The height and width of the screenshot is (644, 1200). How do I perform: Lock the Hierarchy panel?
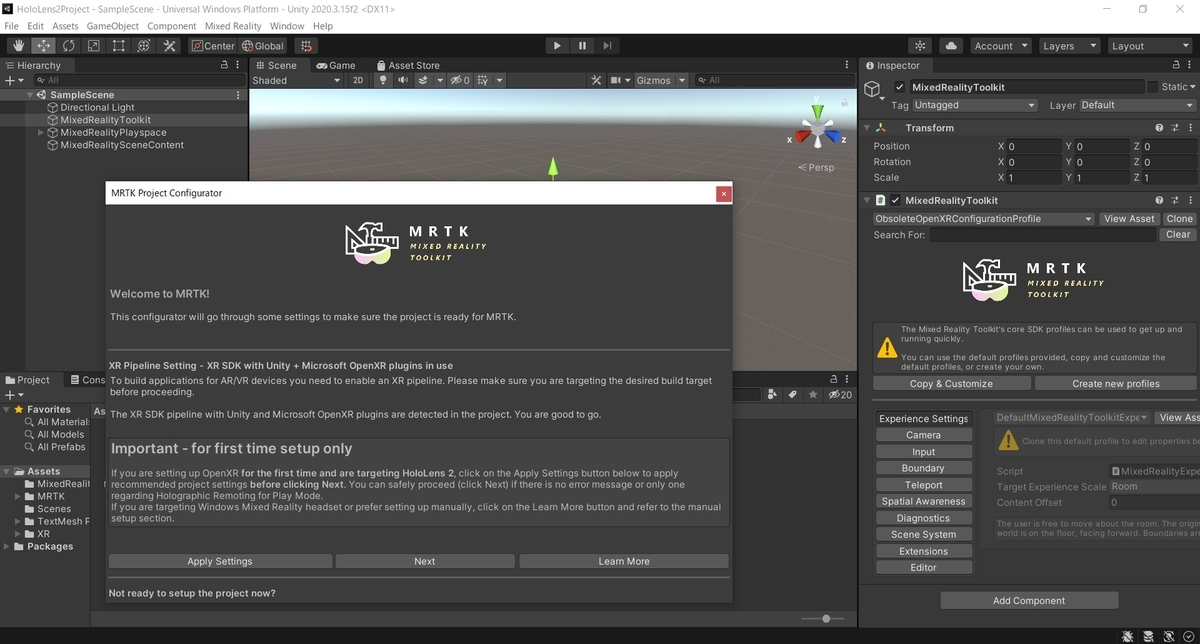click(x=225, y=65)
